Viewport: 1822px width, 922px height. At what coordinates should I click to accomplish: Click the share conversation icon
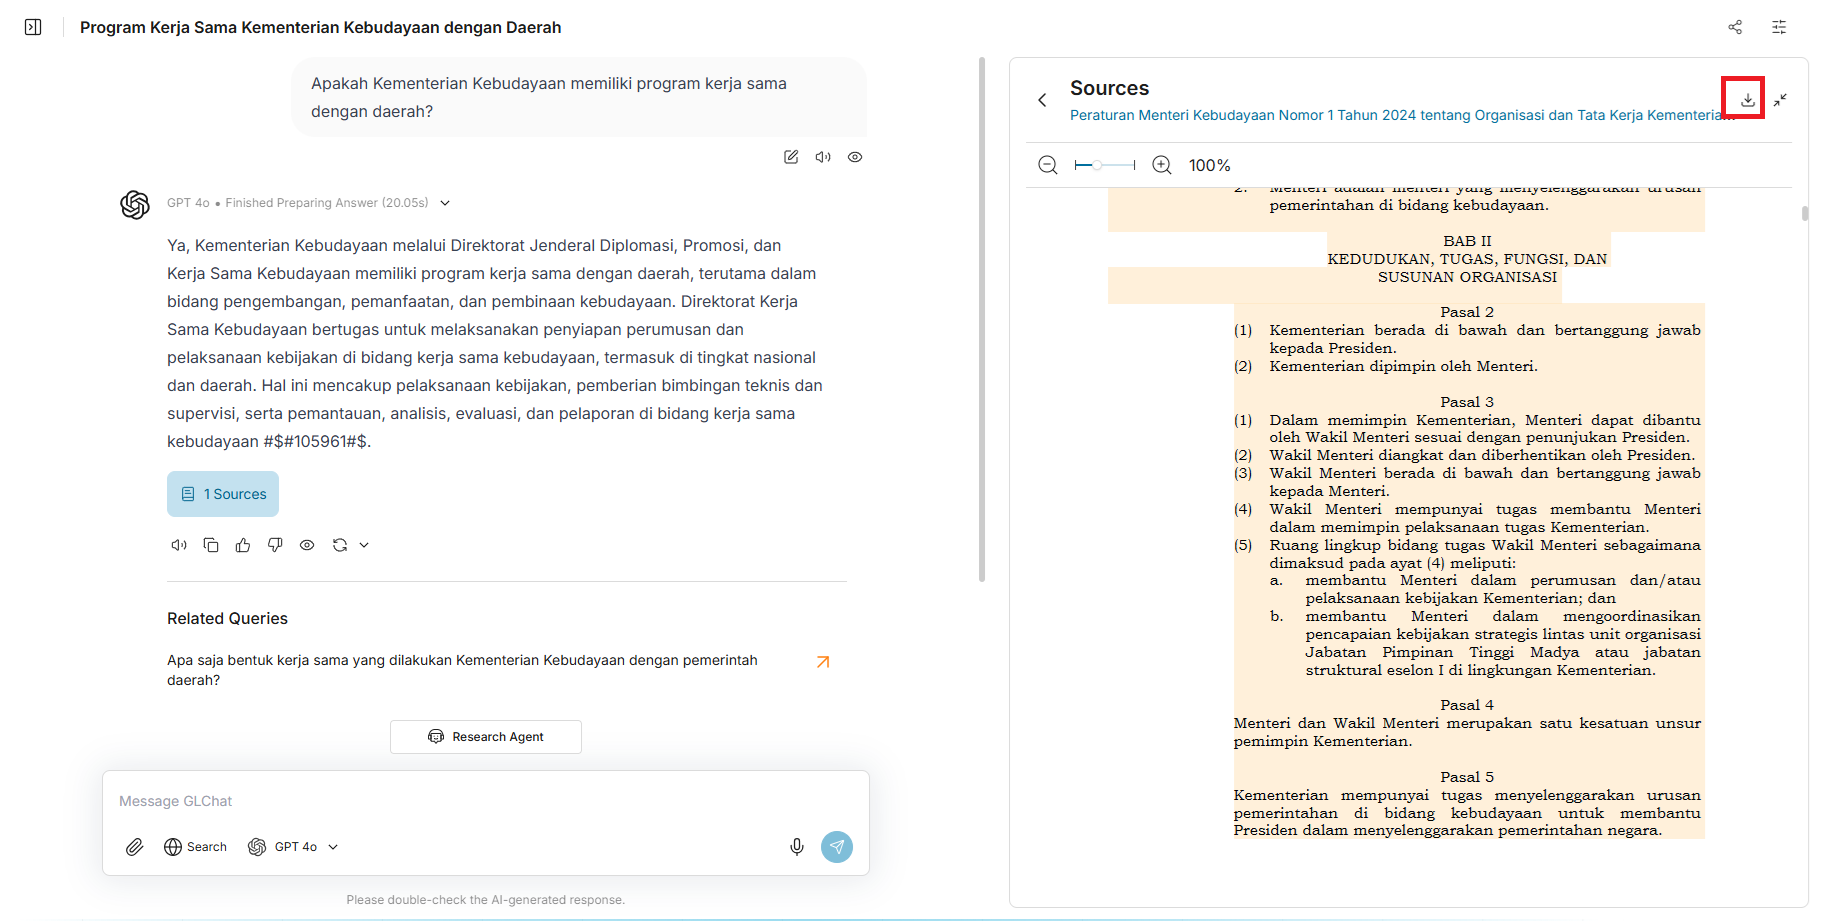[1735, 27]
